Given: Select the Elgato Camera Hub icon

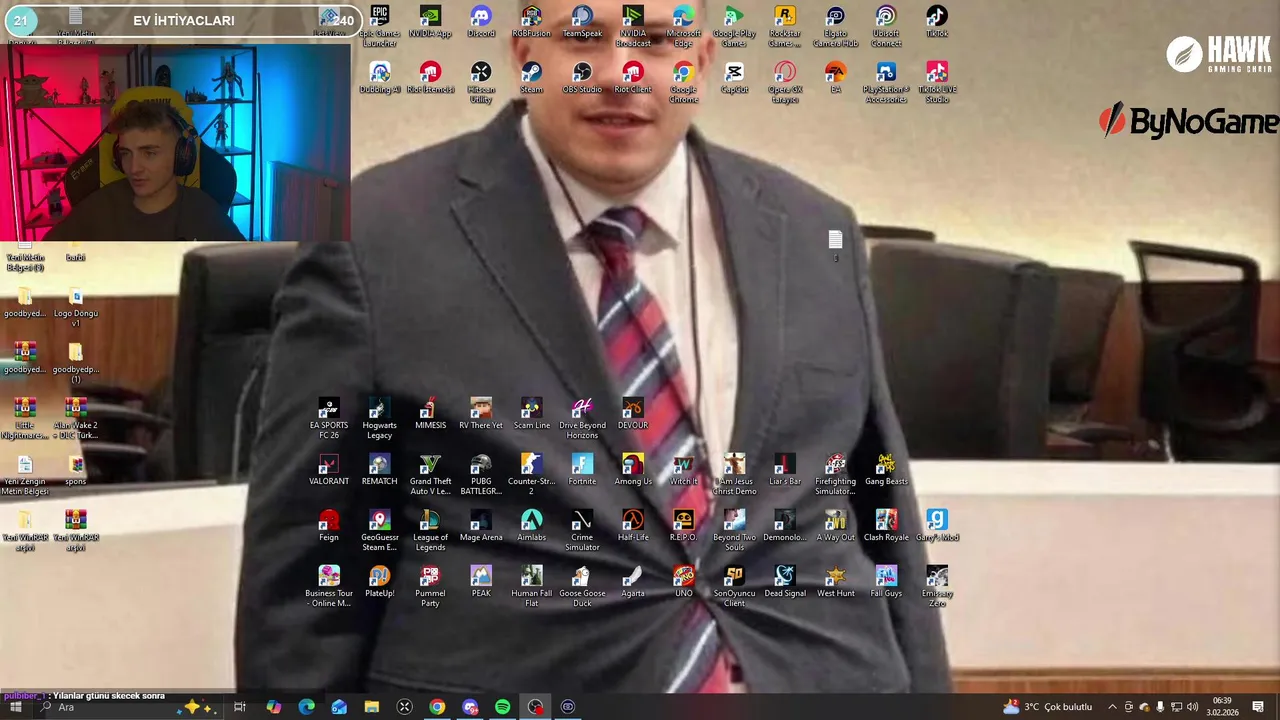Looking at the screenshot, I should click(835, 26).
